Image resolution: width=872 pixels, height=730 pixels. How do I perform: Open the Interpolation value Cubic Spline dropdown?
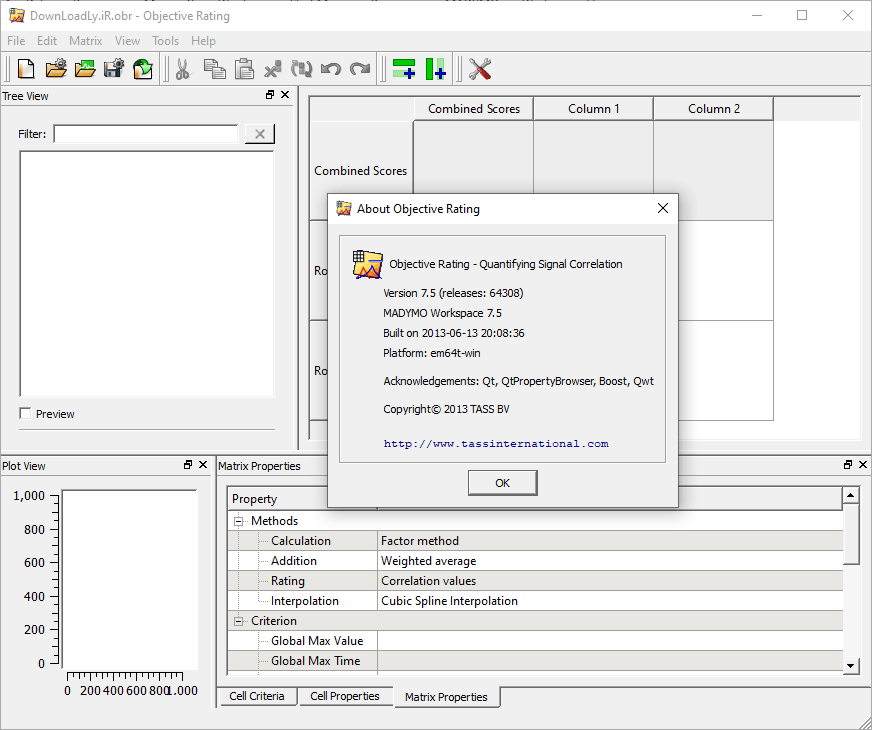(x=610, y=601)
